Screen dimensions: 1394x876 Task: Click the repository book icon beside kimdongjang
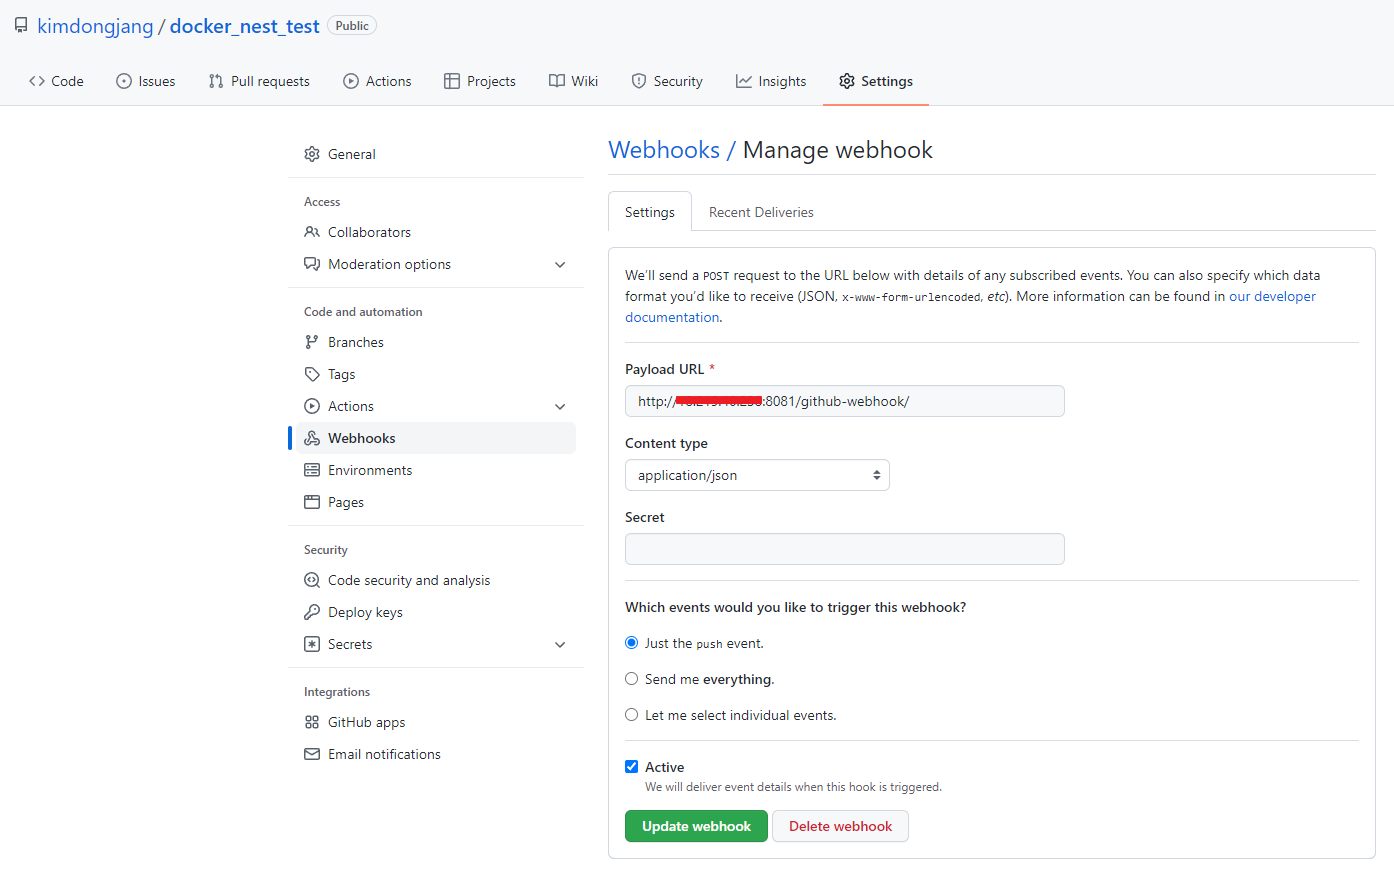tap(21, 26)
